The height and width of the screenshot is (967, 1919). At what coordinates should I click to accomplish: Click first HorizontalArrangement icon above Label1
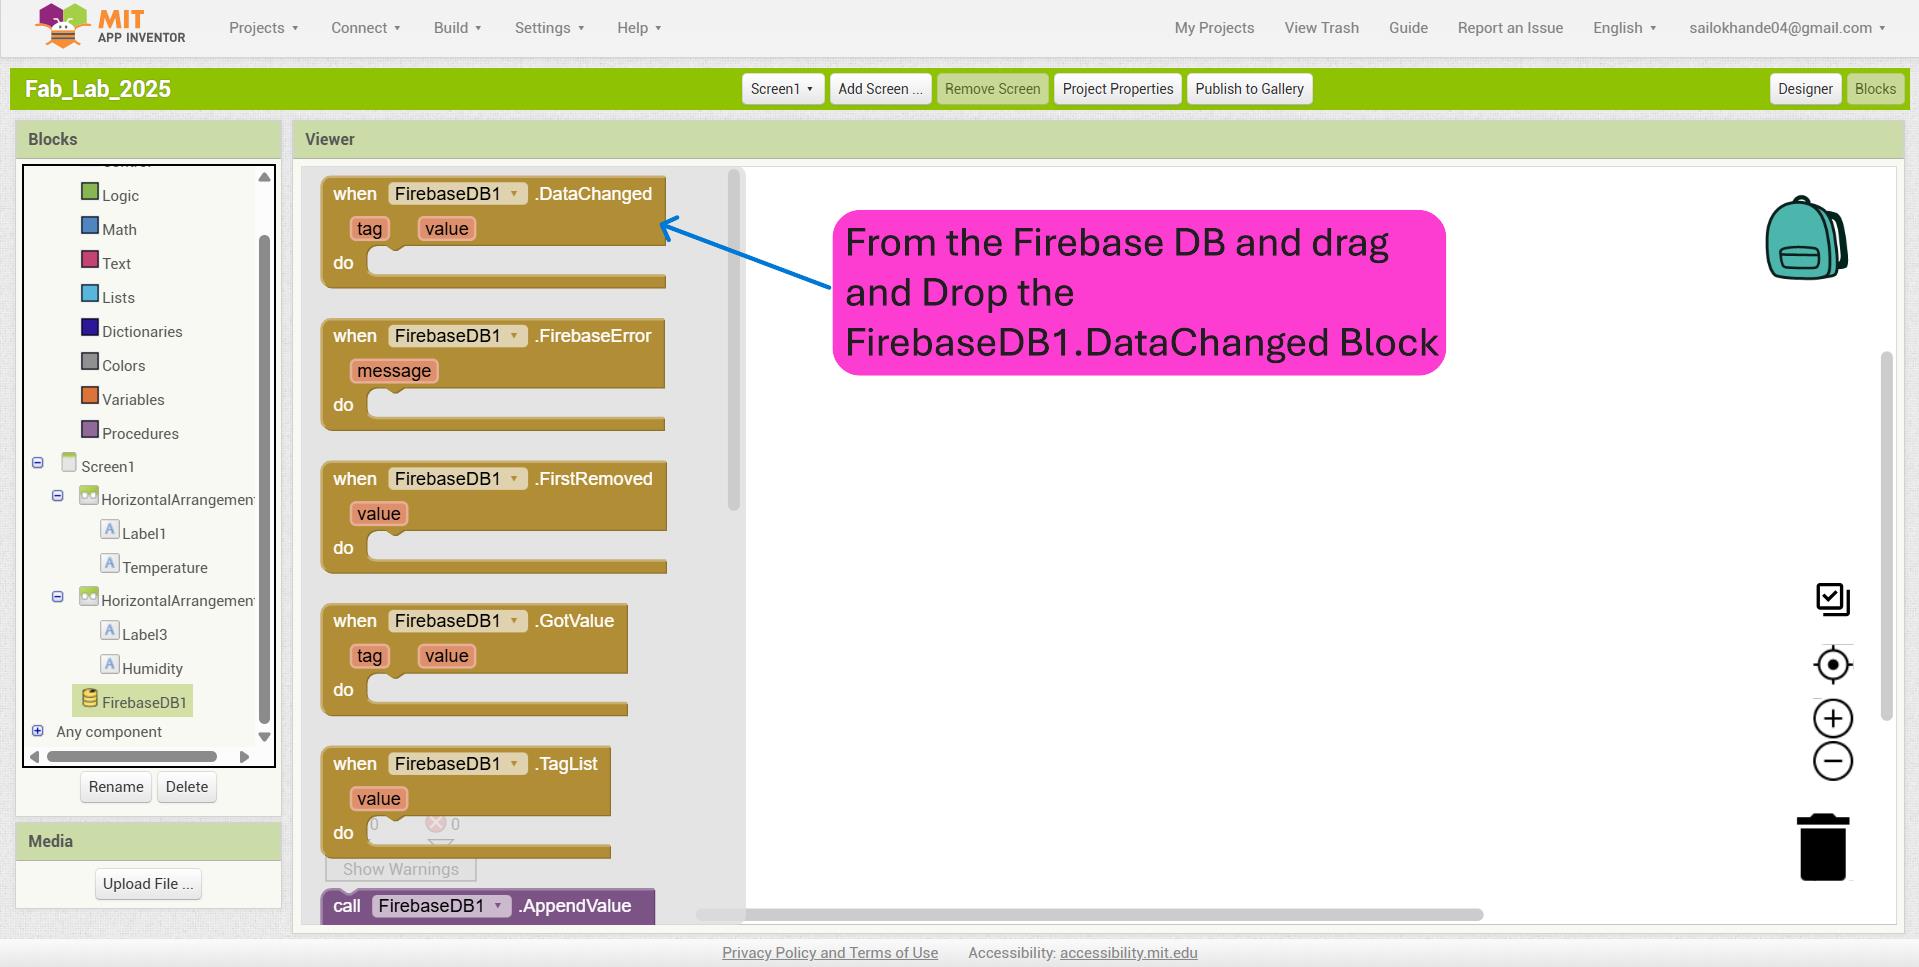(89, 495)
